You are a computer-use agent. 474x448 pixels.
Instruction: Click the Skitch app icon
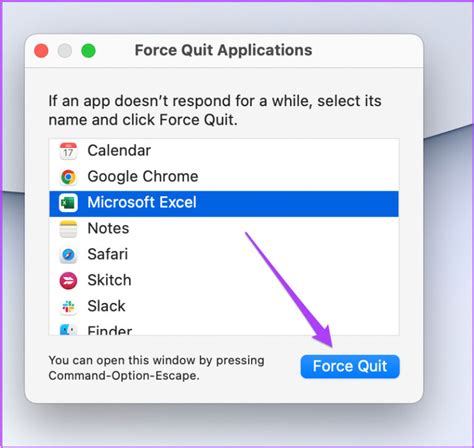(x=68, y=281)
